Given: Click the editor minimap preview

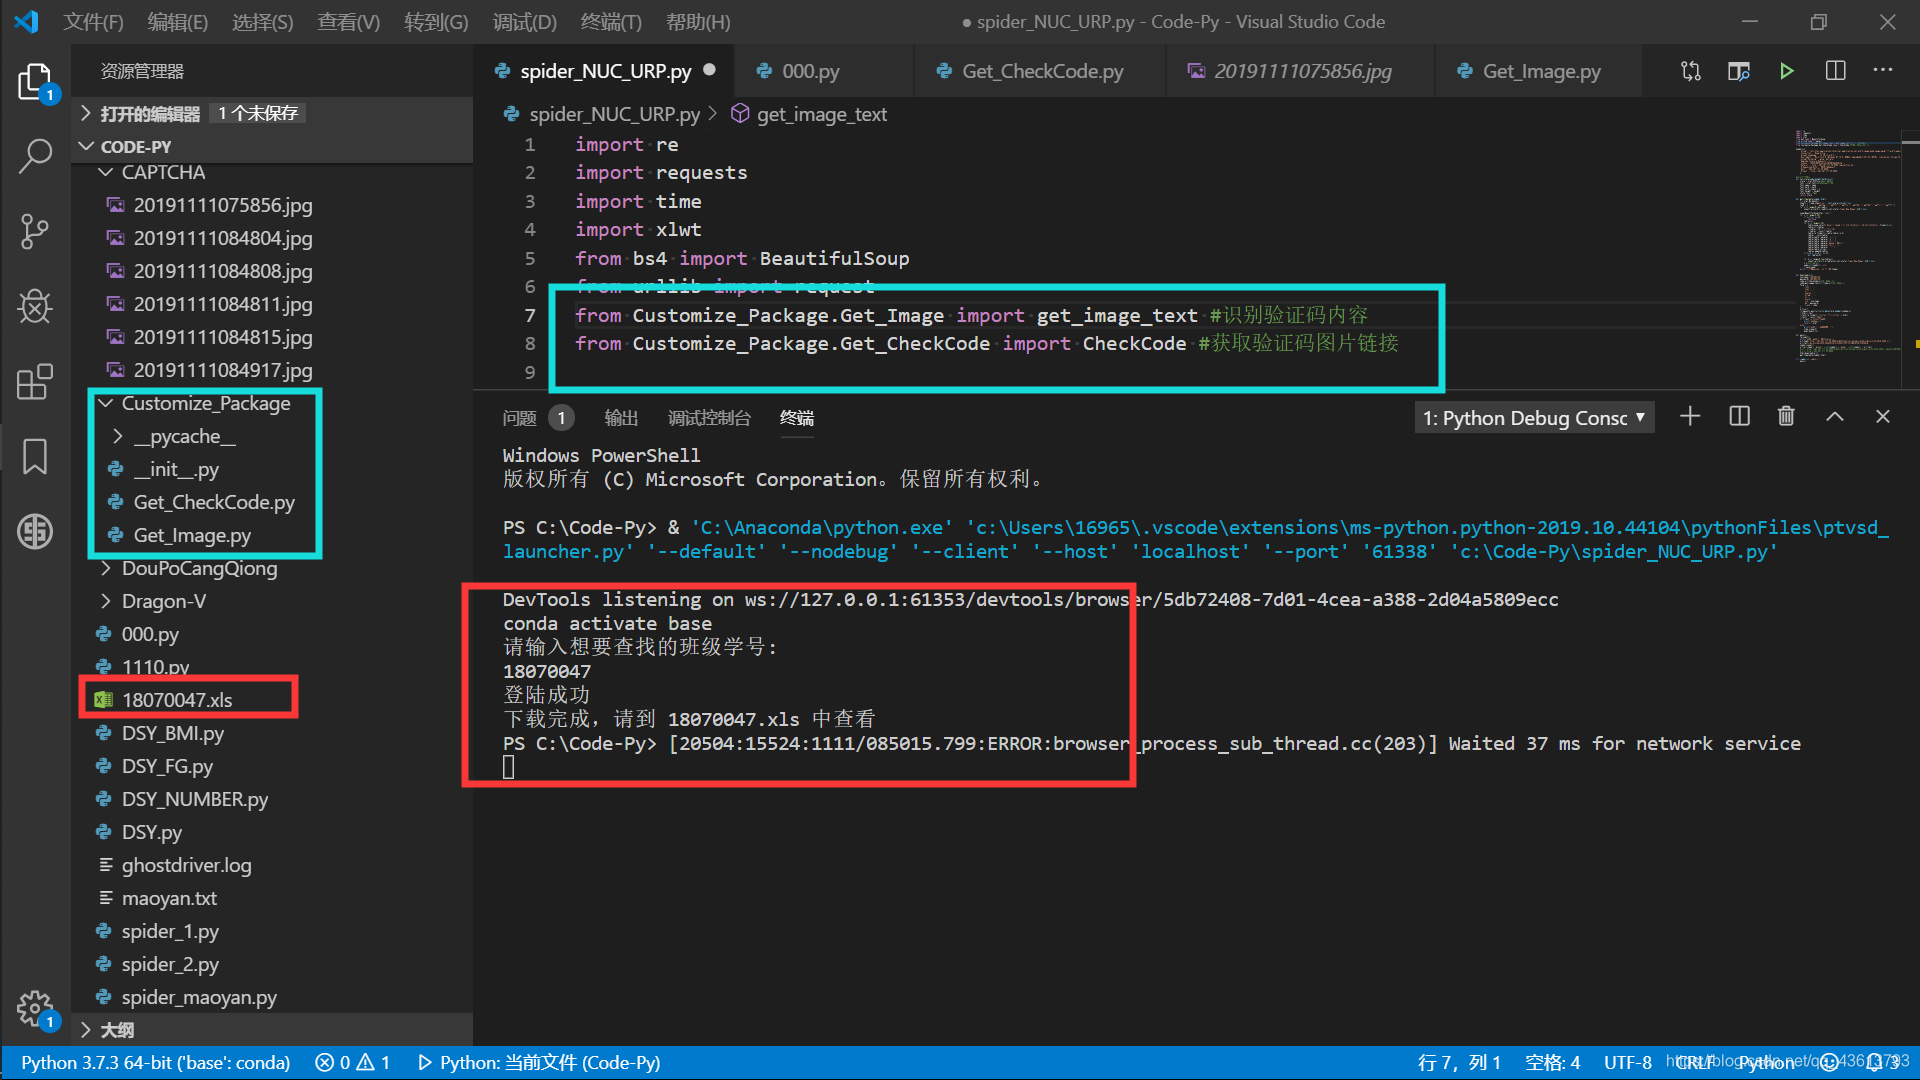Looking at the screenshot, I should pyautogui.click(x=1846, y=245).
